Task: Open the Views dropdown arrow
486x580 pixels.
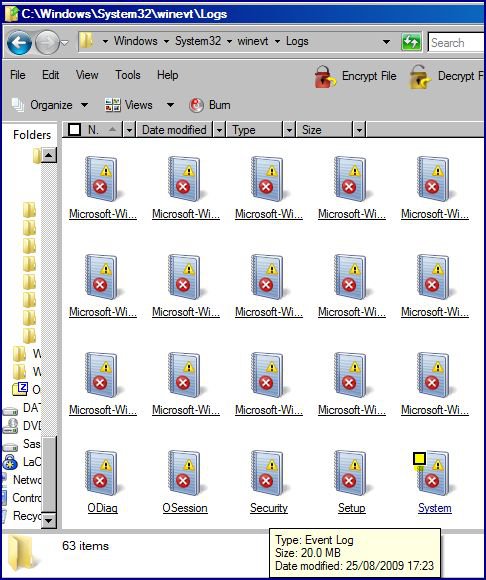Action: pyautogui.click(x=170, y=105)
